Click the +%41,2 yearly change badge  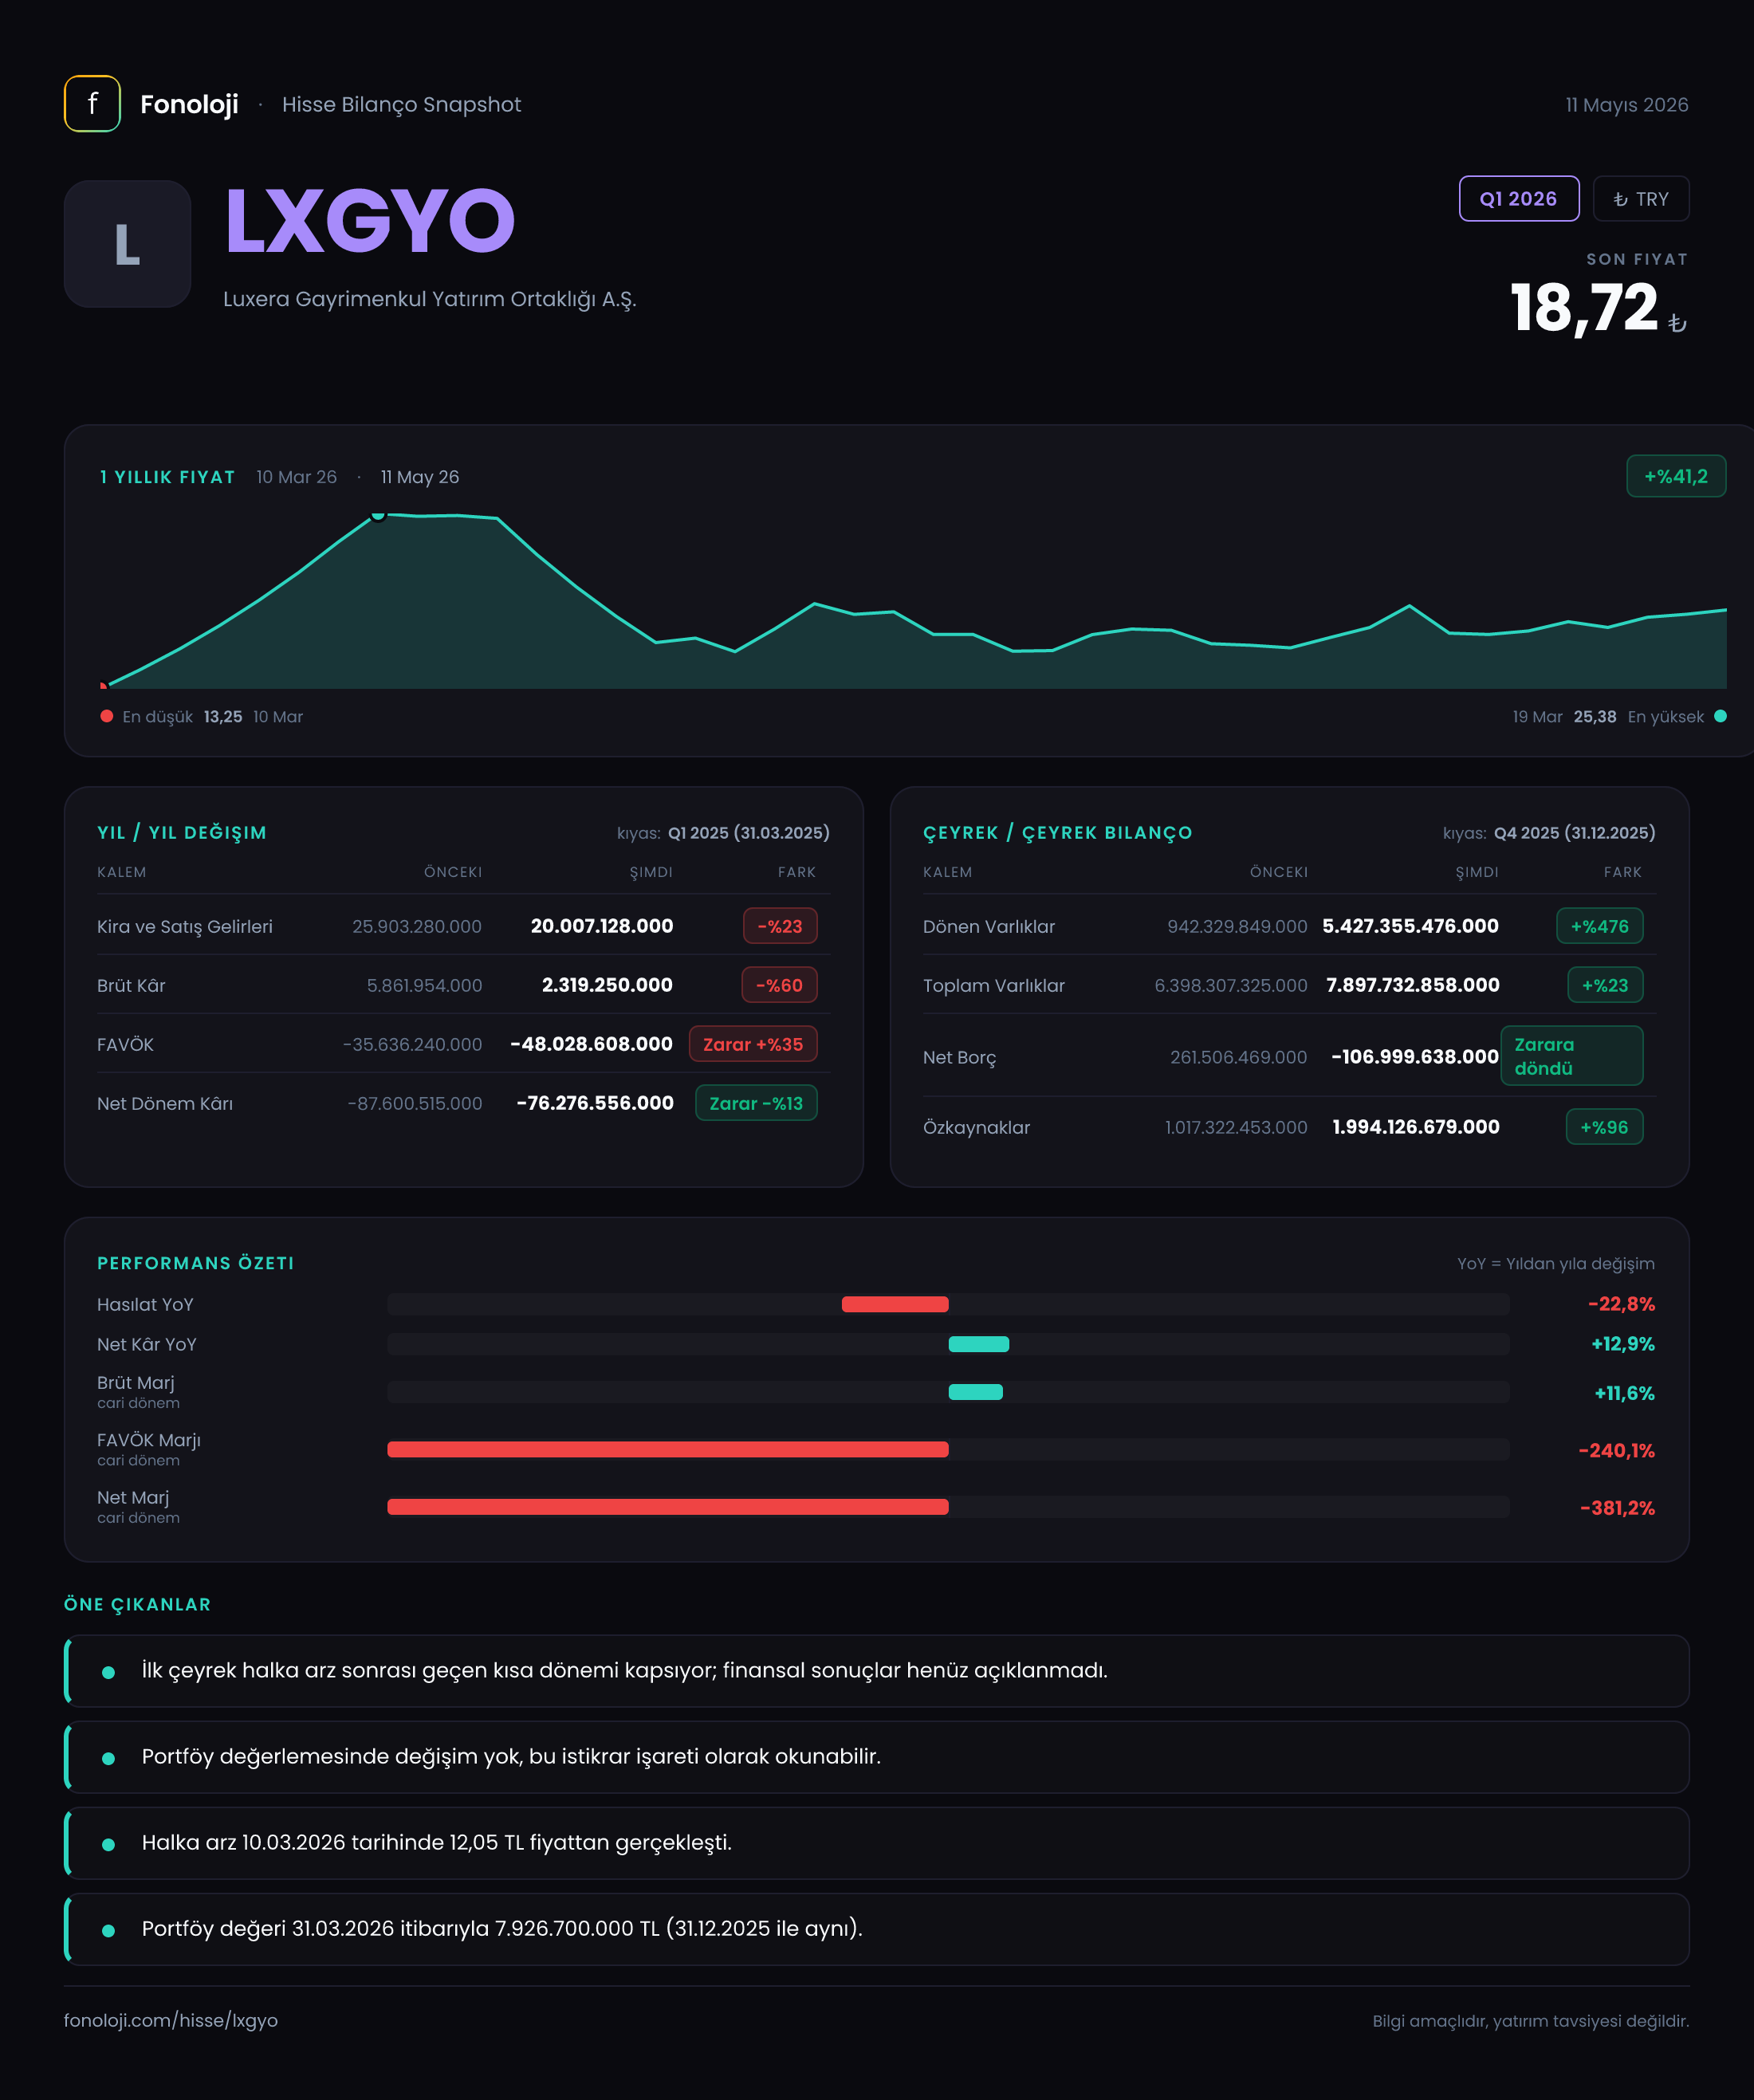pos(1675,476)
